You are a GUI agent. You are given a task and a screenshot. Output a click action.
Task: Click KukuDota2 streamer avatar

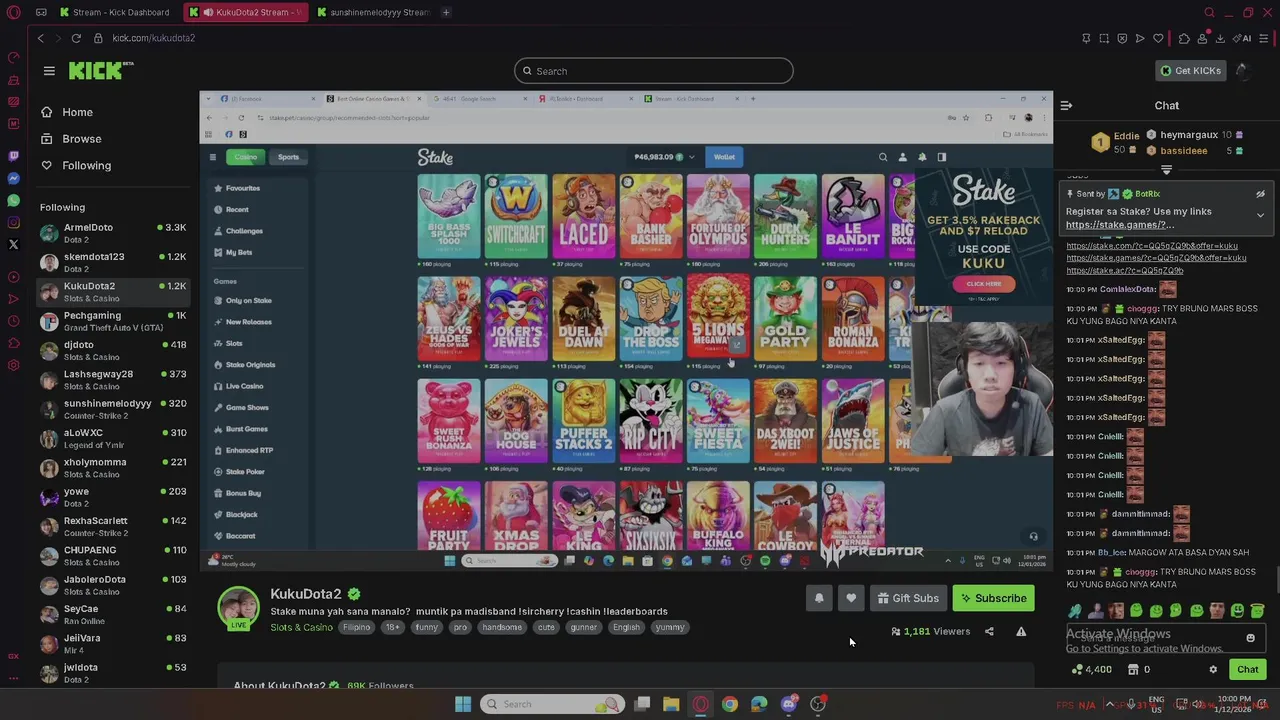pyautogui.click(x=239, y=608)
